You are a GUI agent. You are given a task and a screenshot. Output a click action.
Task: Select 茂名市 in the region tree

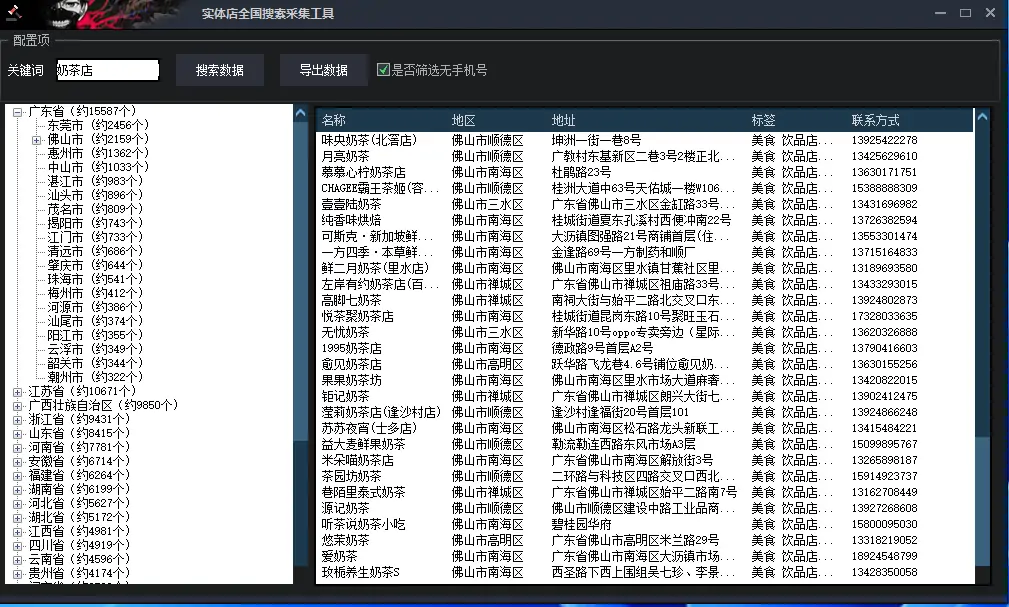tap(95, 209)
